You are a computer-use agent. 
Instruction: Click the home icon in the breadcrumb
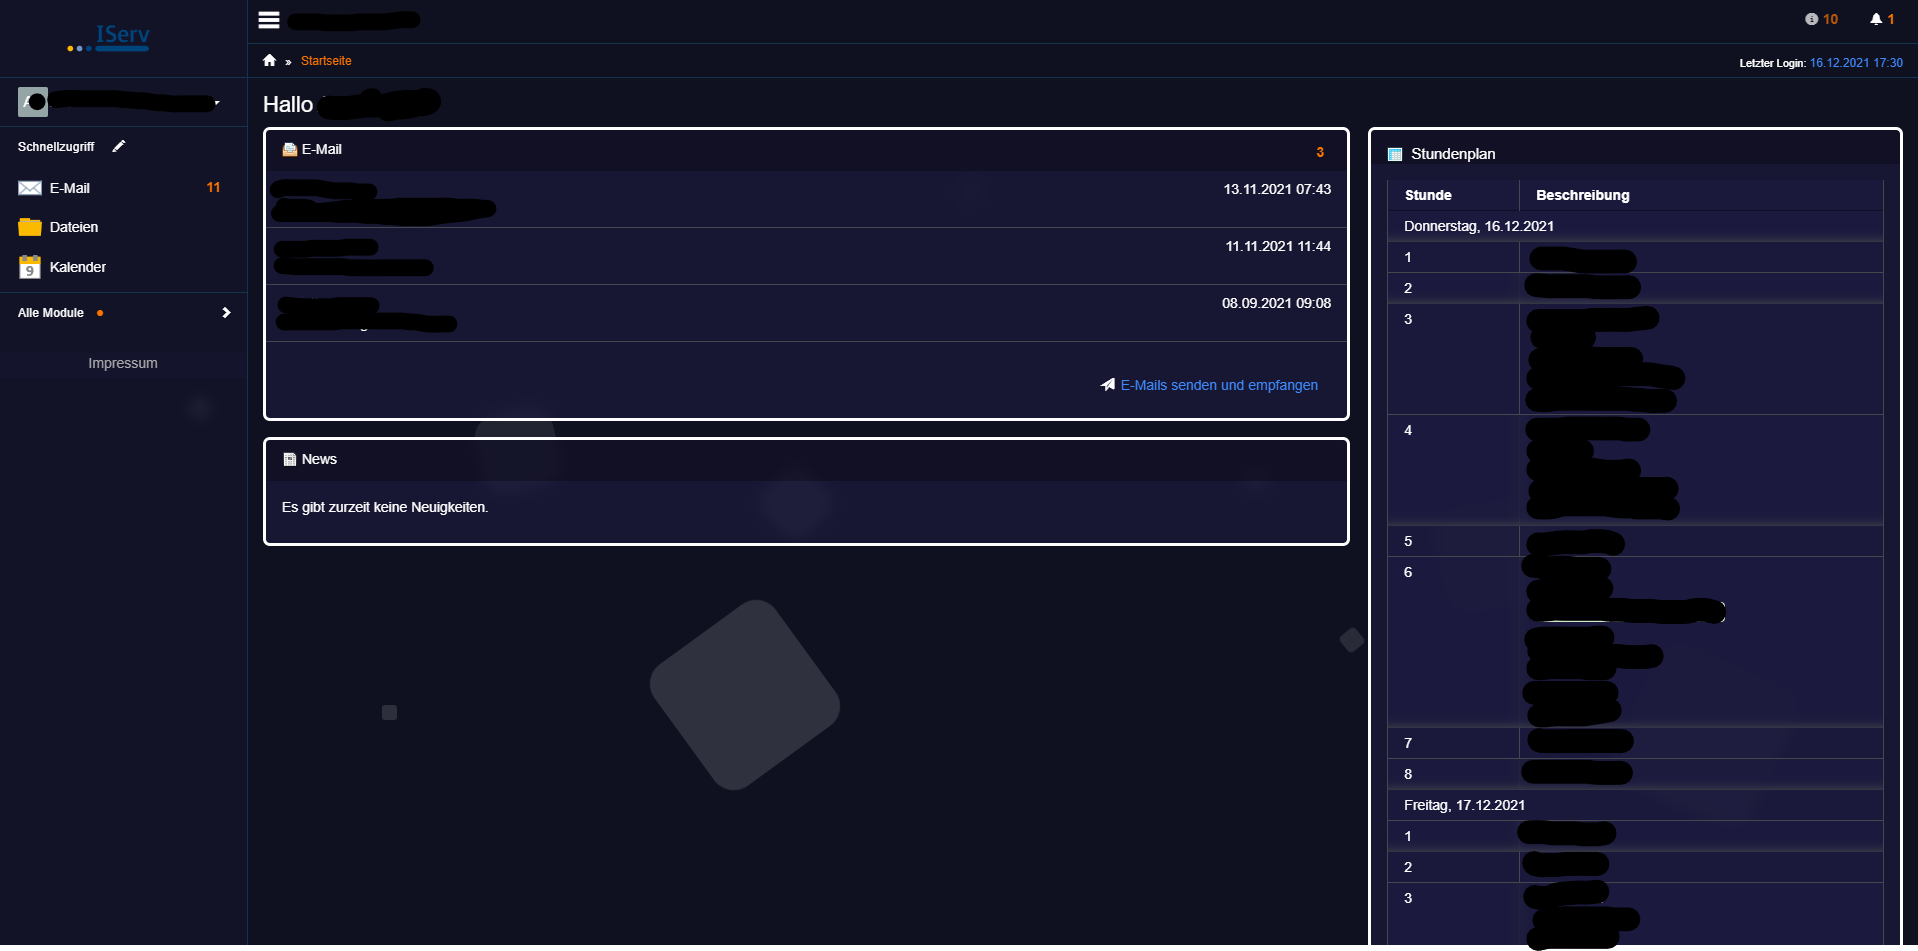[x=270, y=60]
